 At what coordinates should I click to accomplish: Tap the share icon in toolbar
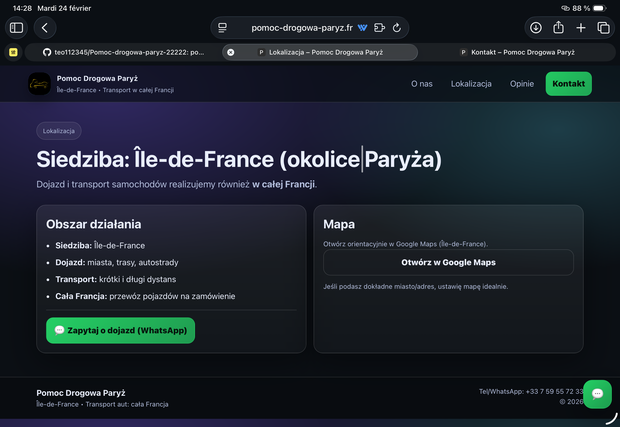click(x=559, y=28)
